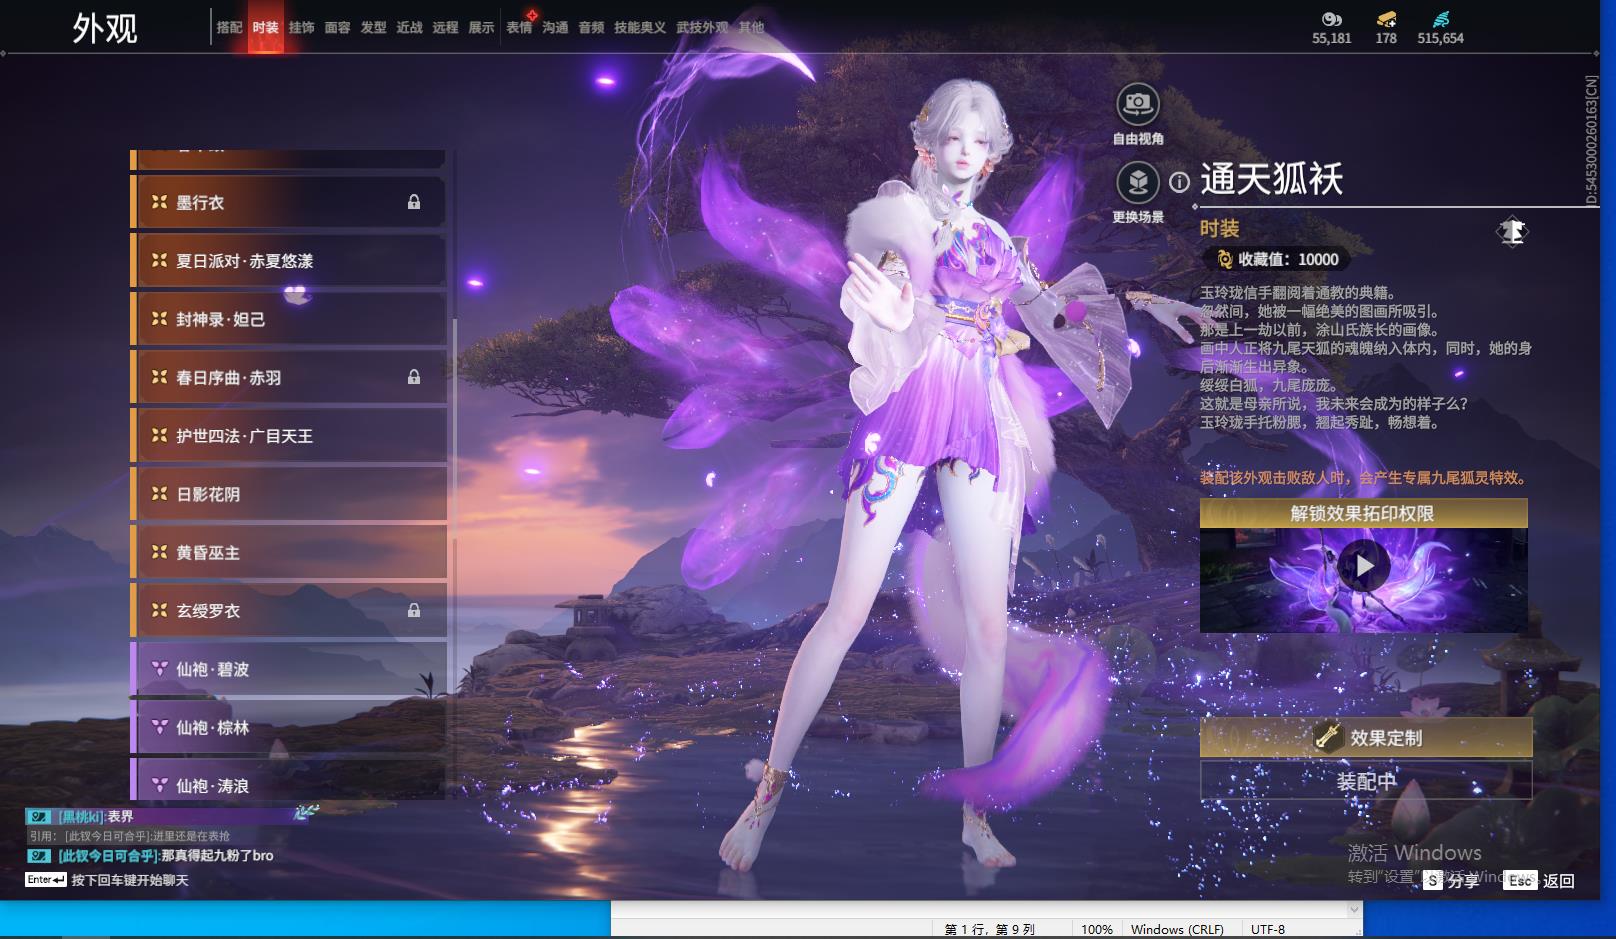Play the nine-tail fox effect preview video

[1363, 566]
